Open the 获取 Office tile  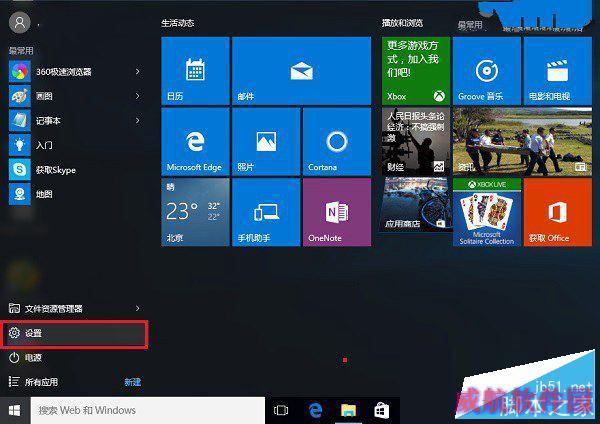[558, 212]
